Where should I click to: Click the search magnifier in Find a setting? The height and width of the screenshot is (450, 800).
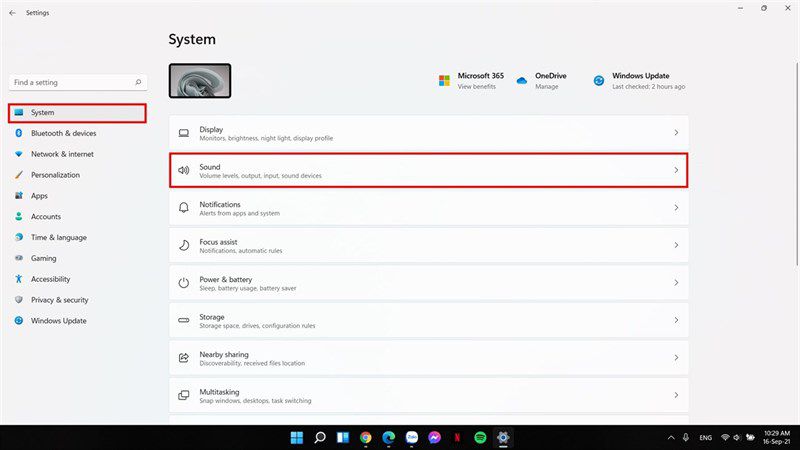(x=138, y=82)
